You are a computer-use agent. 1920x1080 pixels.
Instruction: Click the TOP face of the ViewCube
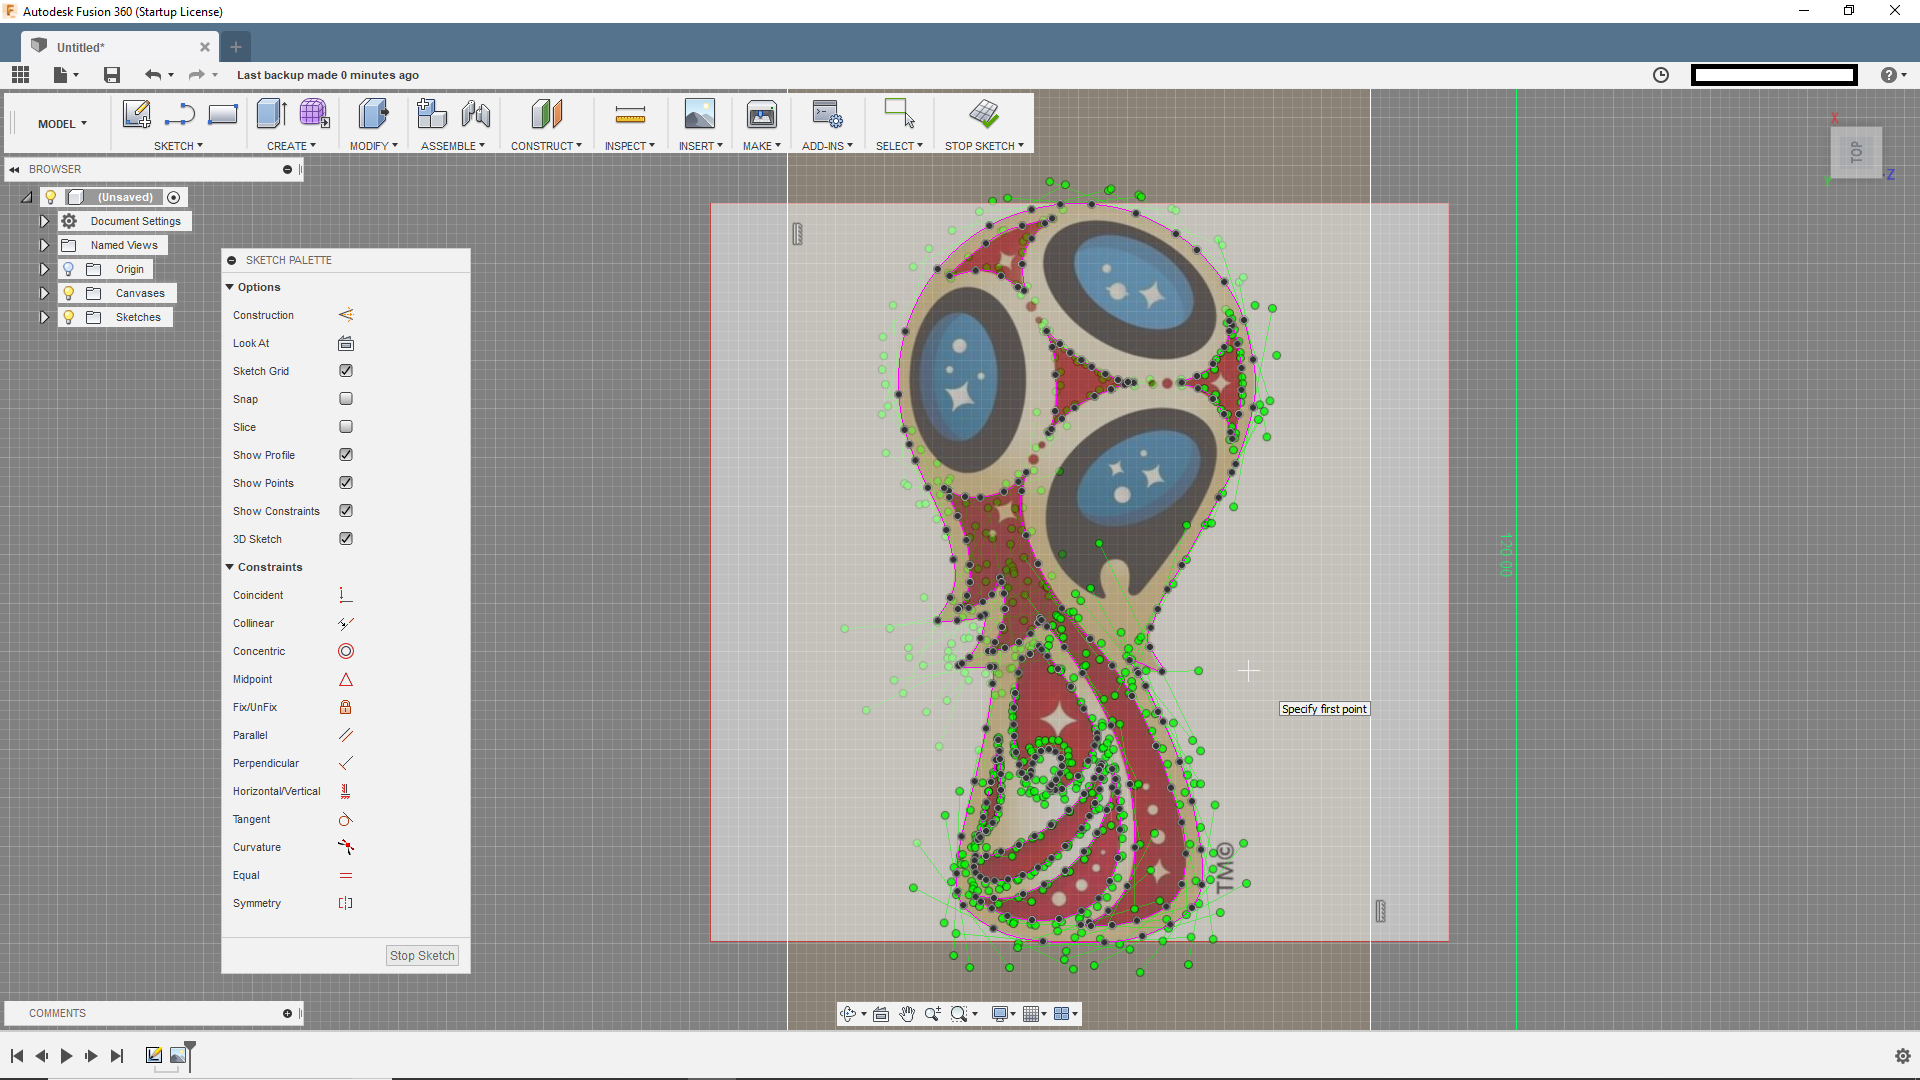click(1857, 152)
